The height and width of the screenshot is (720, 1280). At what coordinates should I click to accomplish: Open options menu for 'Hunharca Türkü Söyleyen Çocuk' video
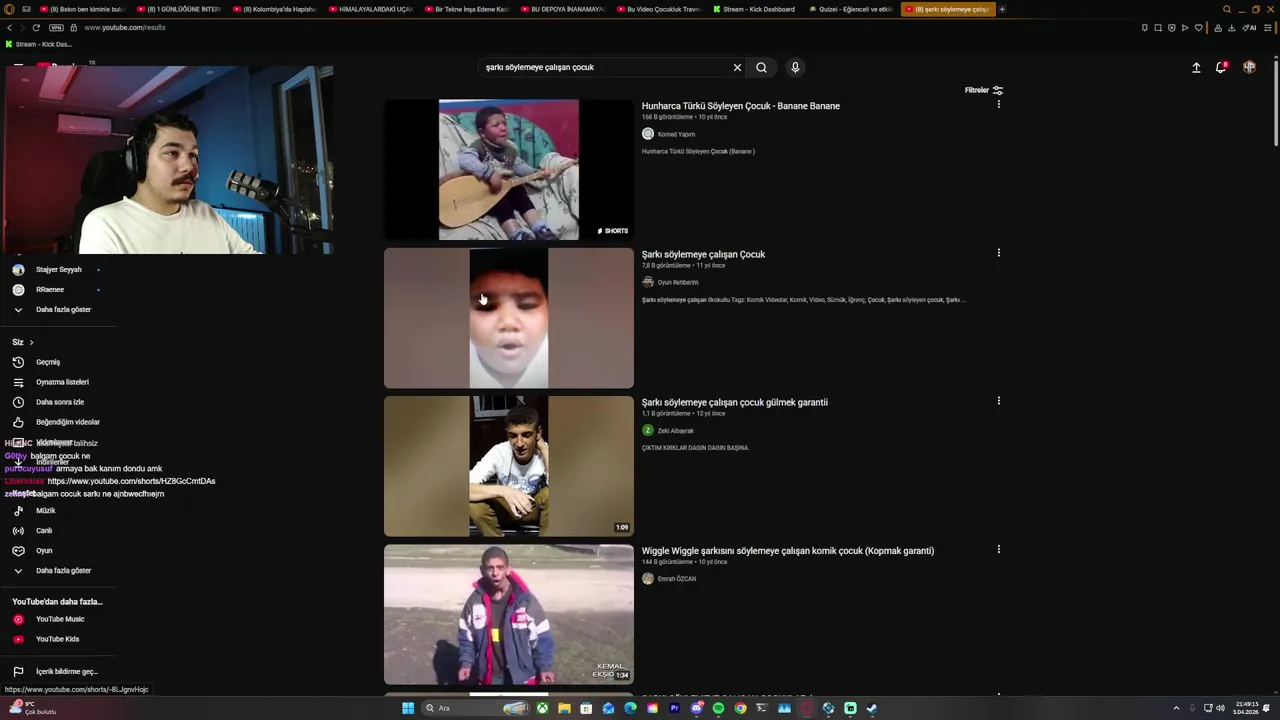[x=998, y=104]
